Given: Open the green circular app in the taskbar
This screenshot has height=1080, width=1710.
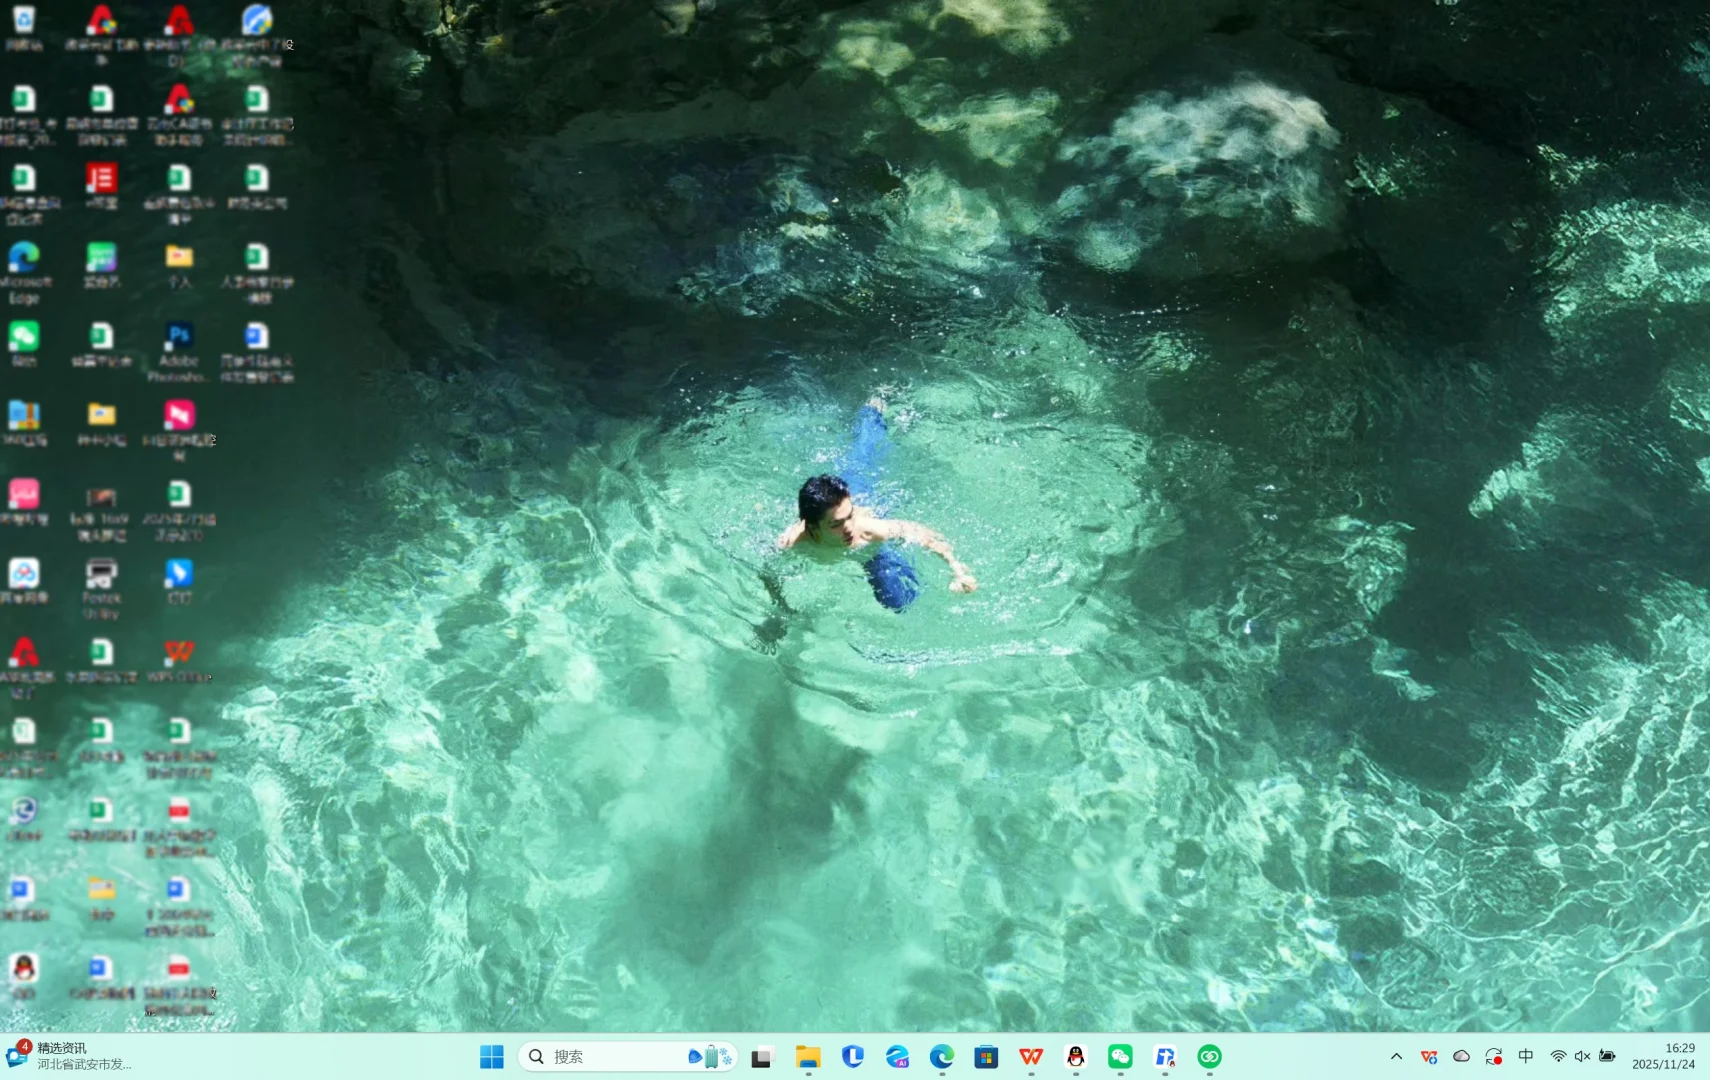Looking at the screenshot, I should pos(1210,1057).
